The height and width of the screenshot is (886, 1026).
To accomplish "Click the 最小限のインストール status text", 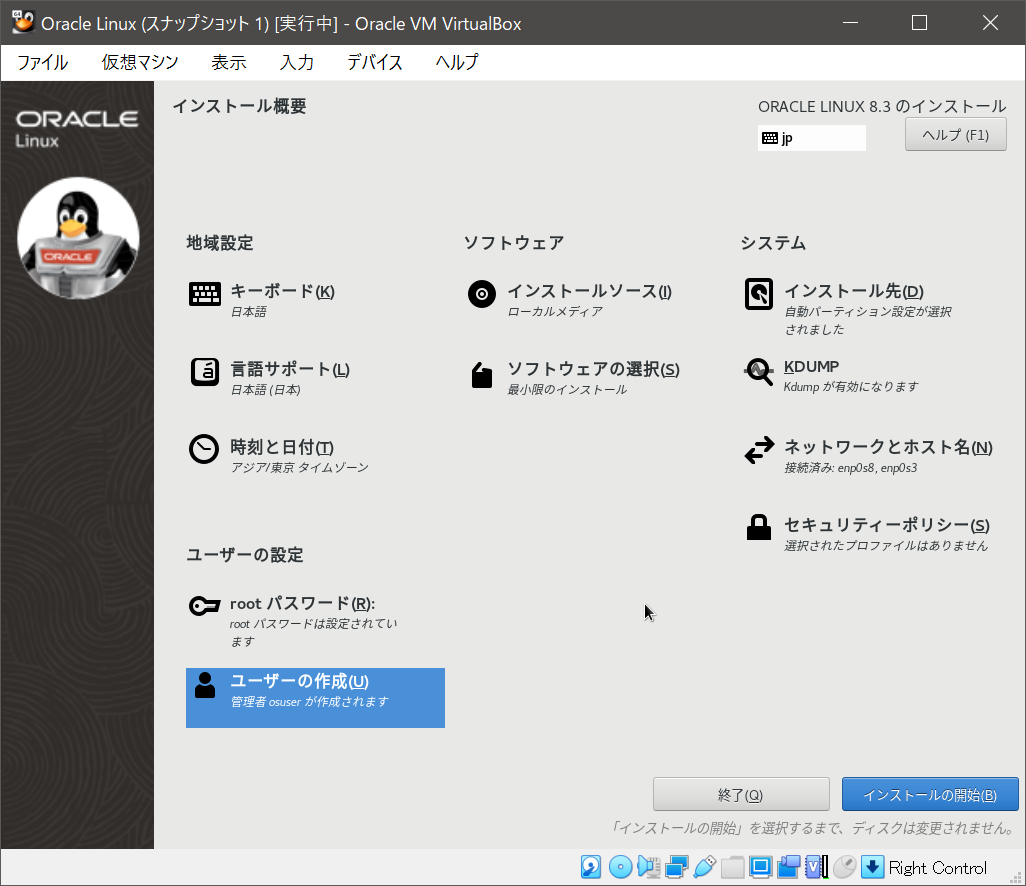I will coord(567,389).
